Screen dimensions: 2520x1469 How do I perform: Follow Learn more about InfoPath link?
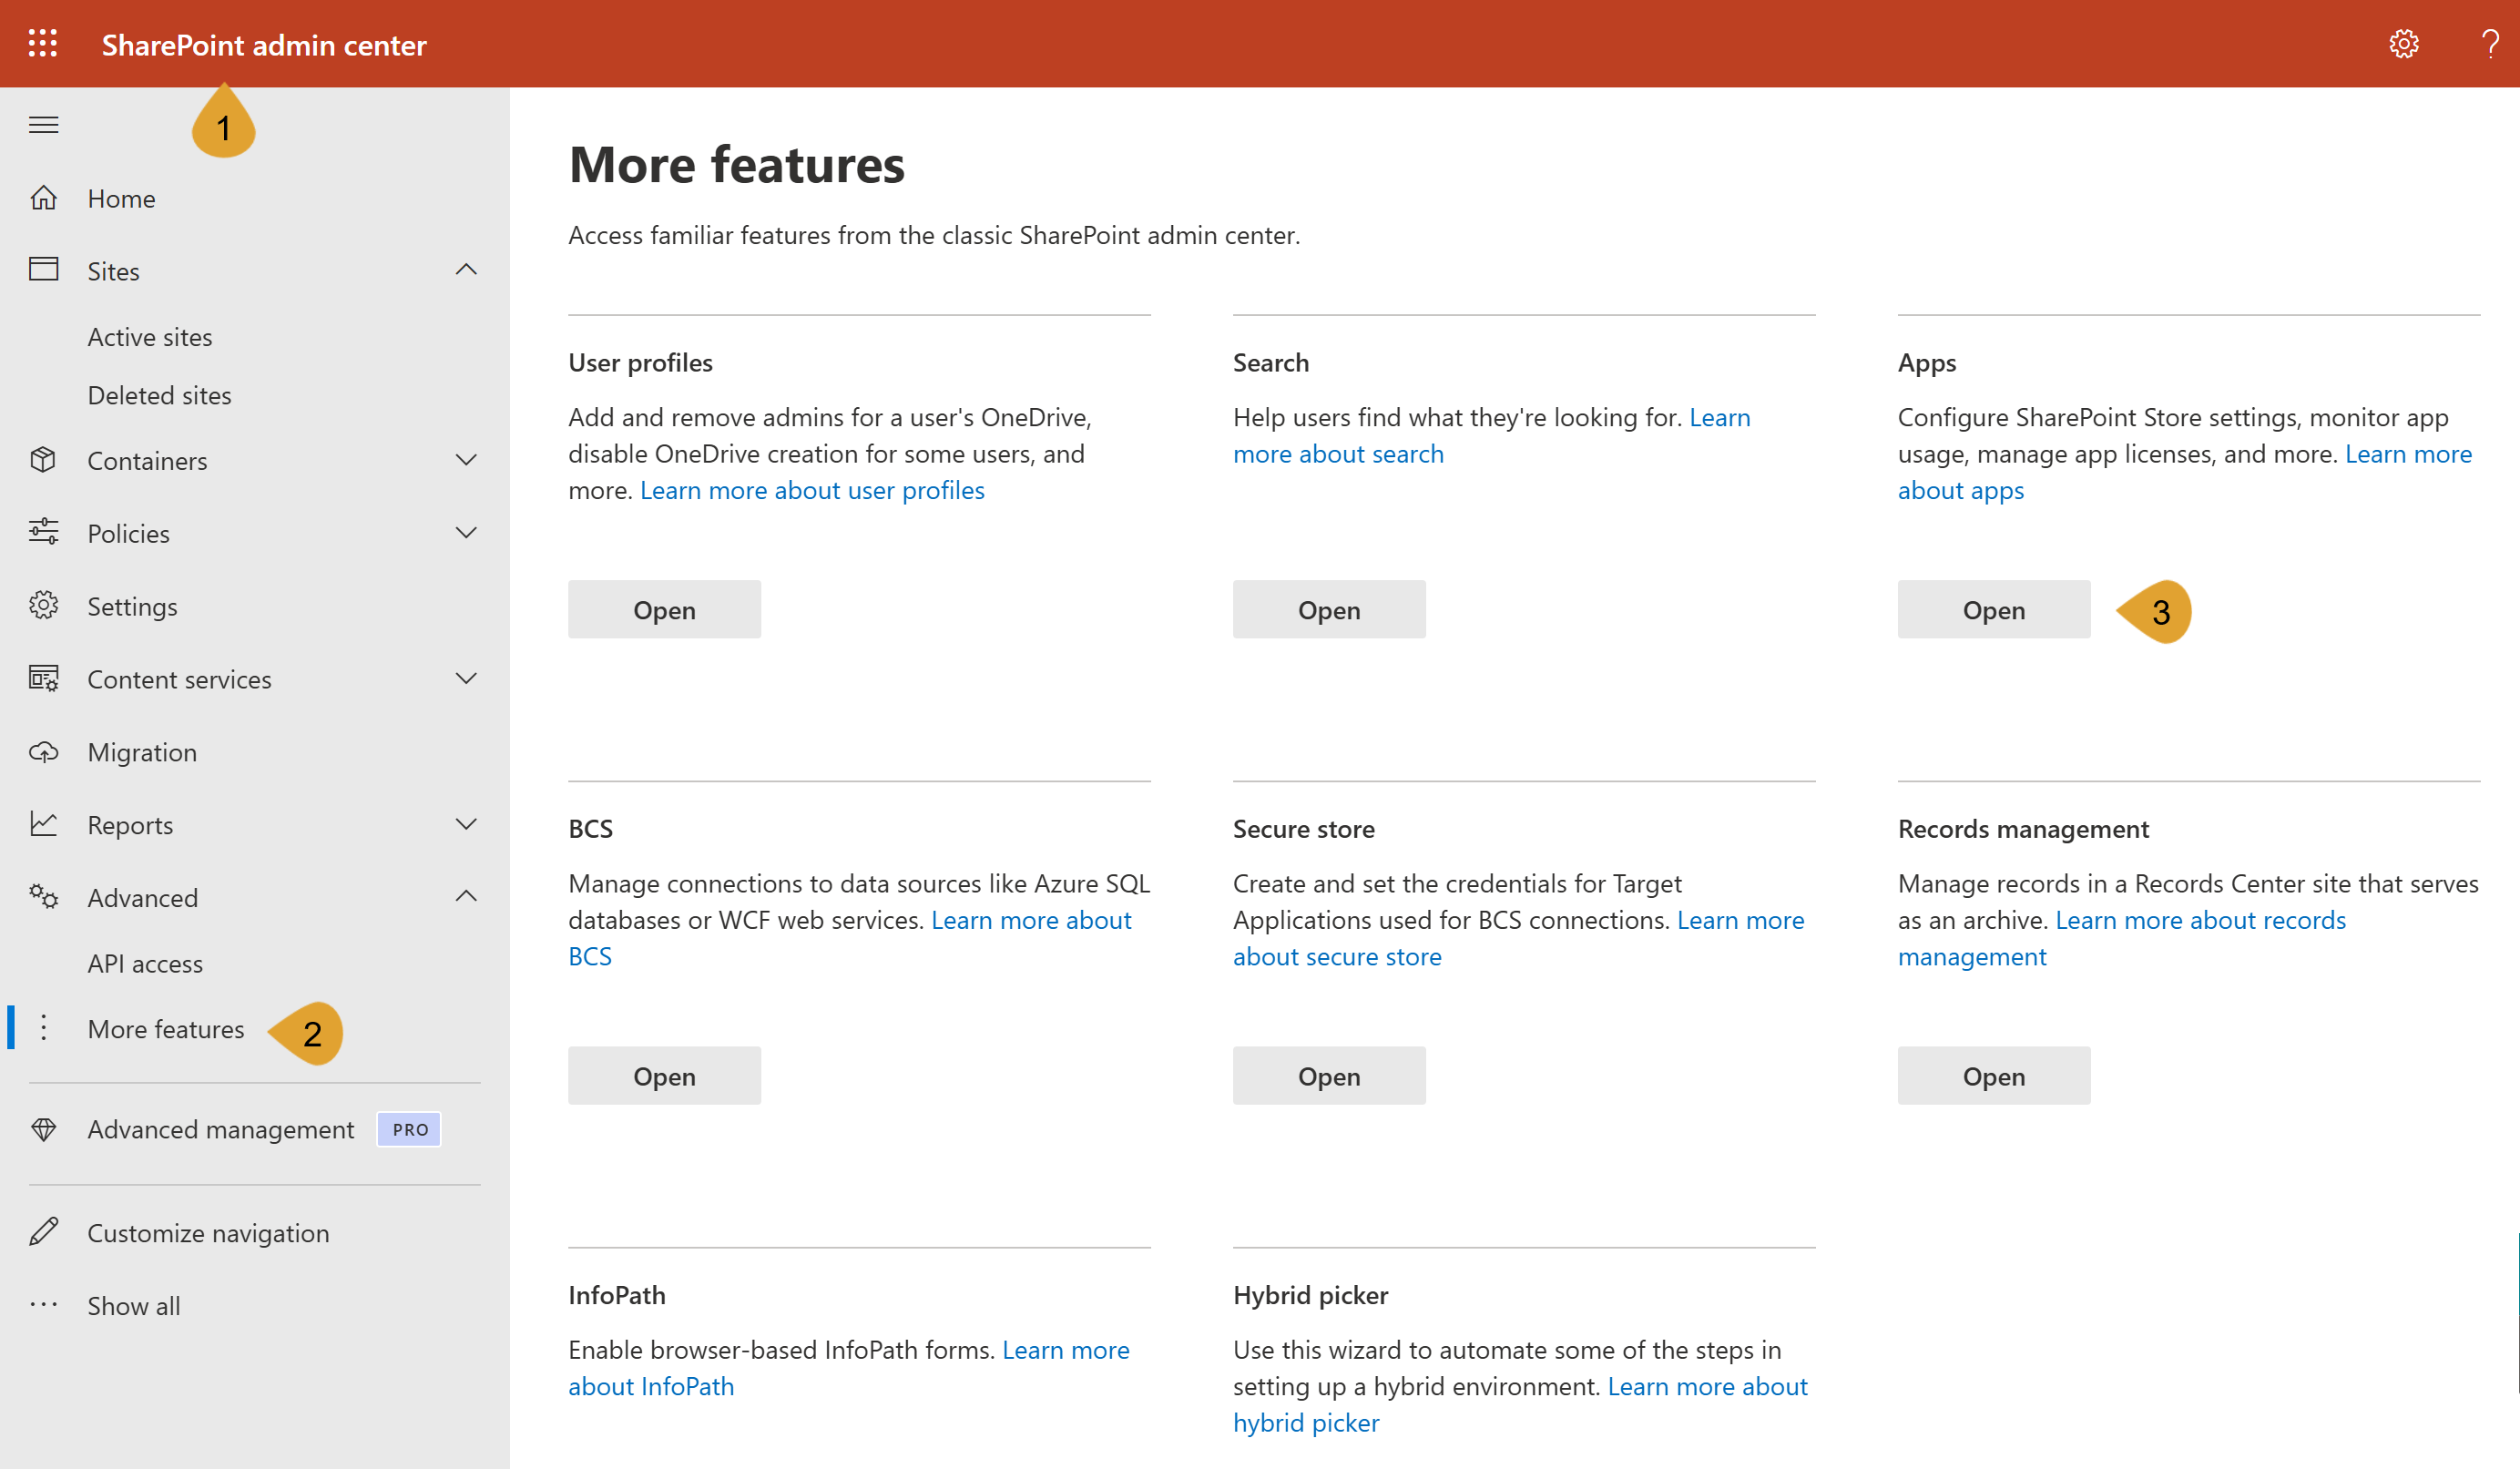coord(651,1386)
